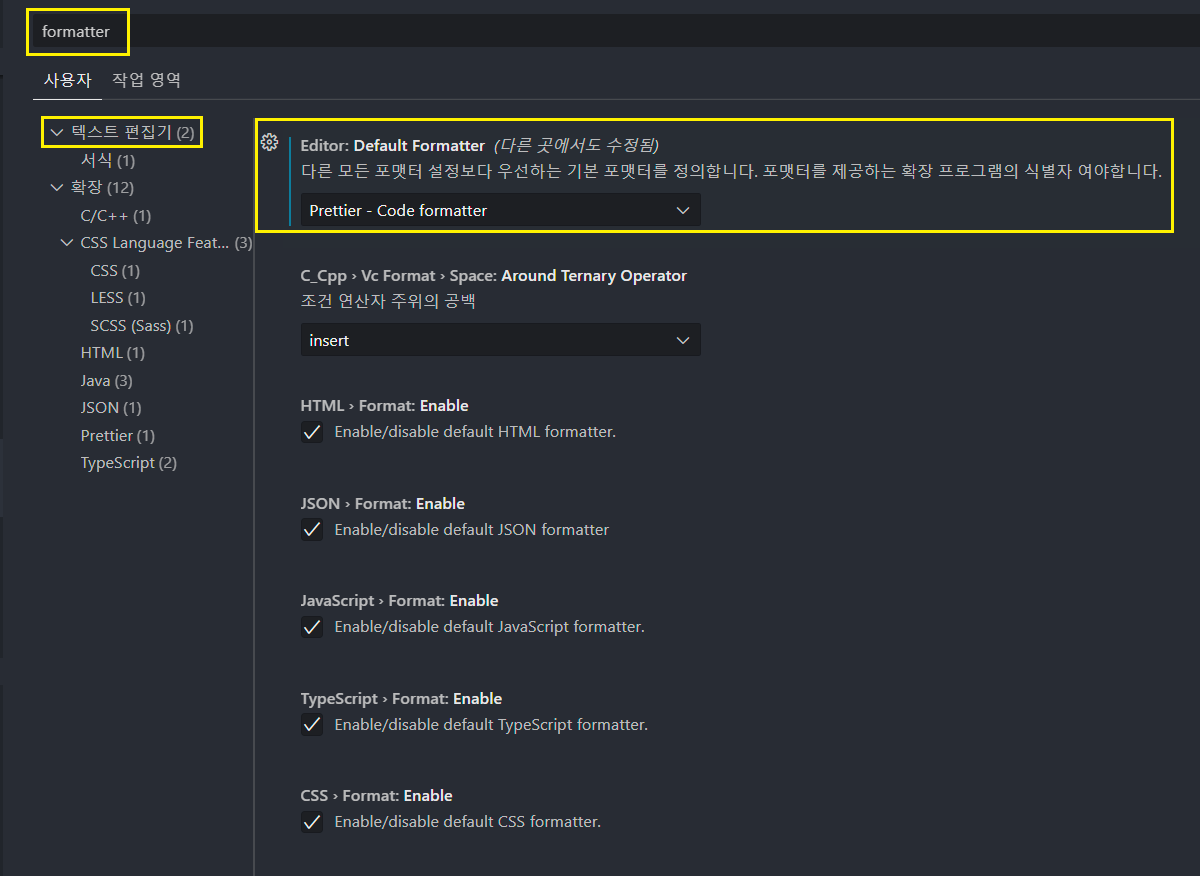Image resolution: width=1200 pixels, height=876 pixels.
Task: Uncheck the TypeScript Format Enable checkbox
Action: pos(312,725)
